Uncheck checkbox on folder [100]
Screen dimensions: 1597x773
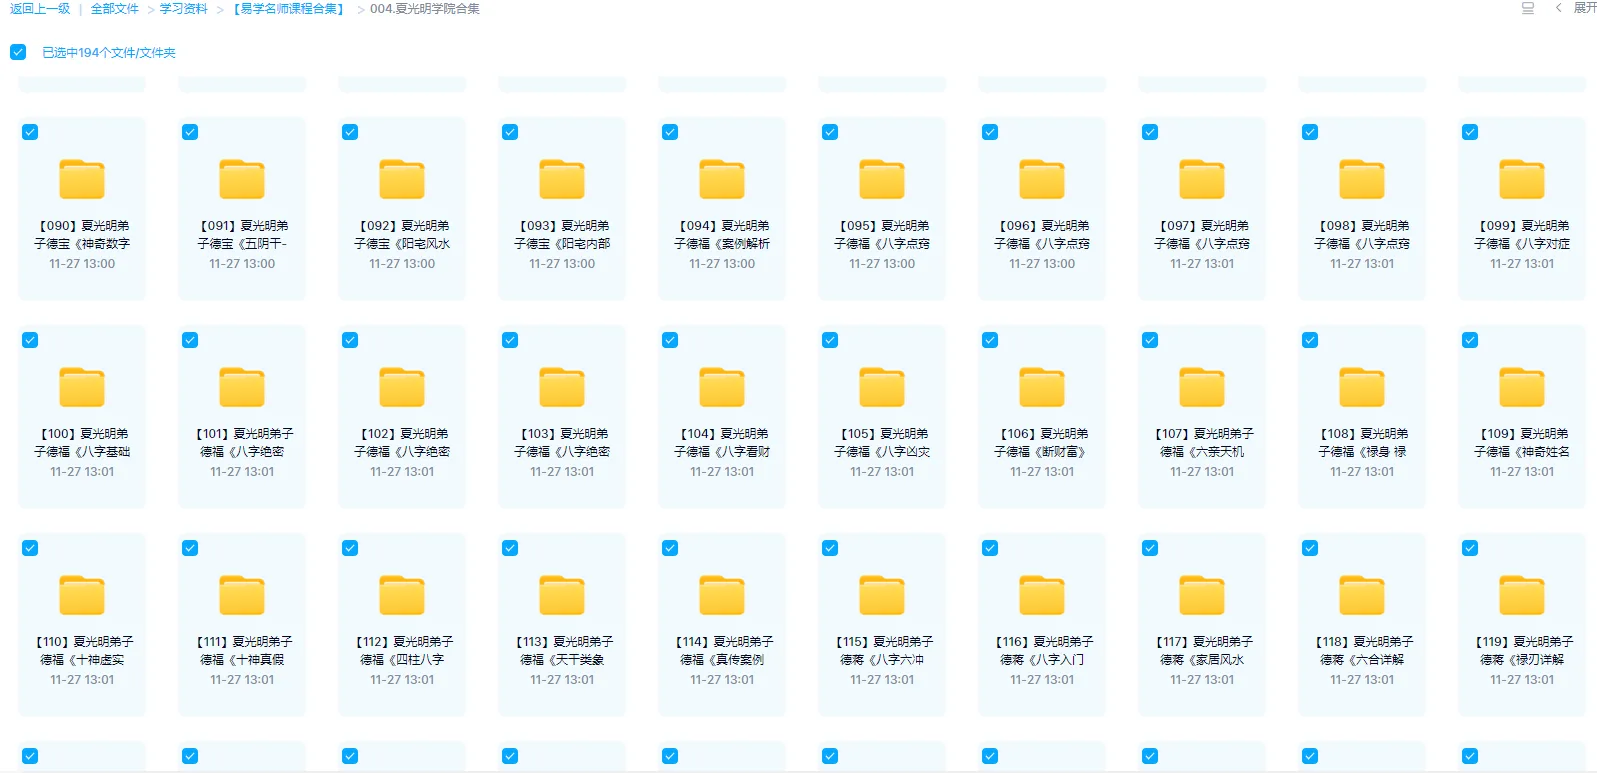[x=30, y=340]
